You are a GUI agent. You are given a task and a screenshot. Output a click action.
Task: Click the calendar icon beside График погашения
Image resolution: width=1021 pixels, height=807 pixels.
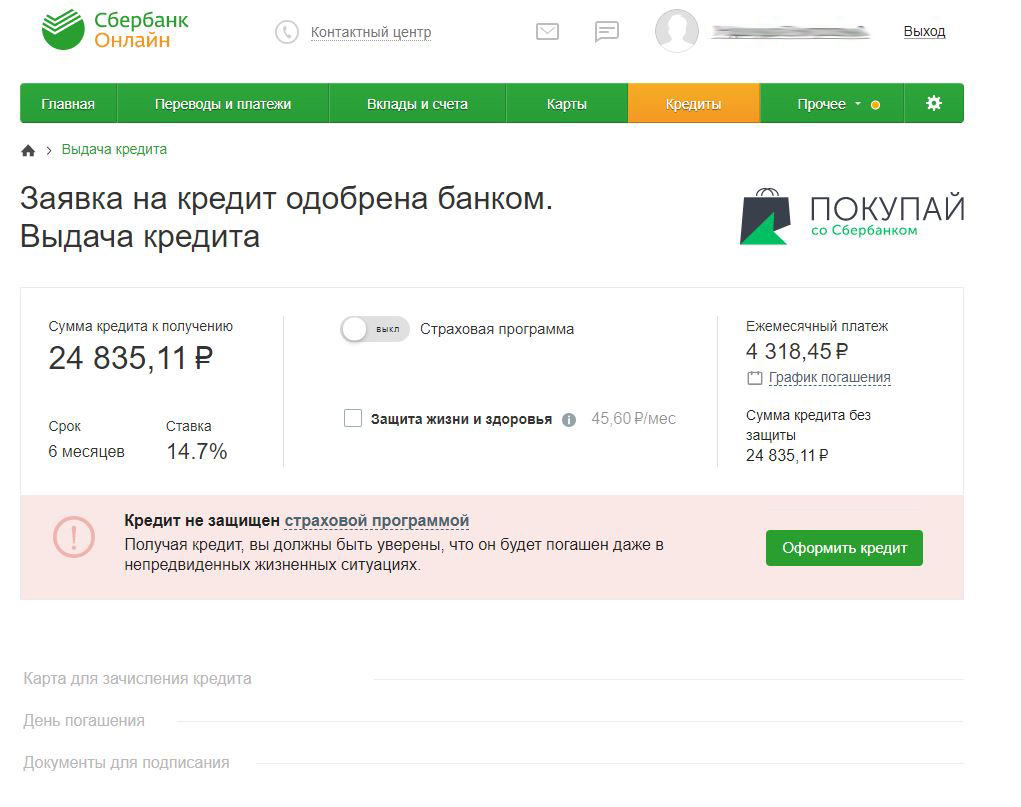pos(754,378)
